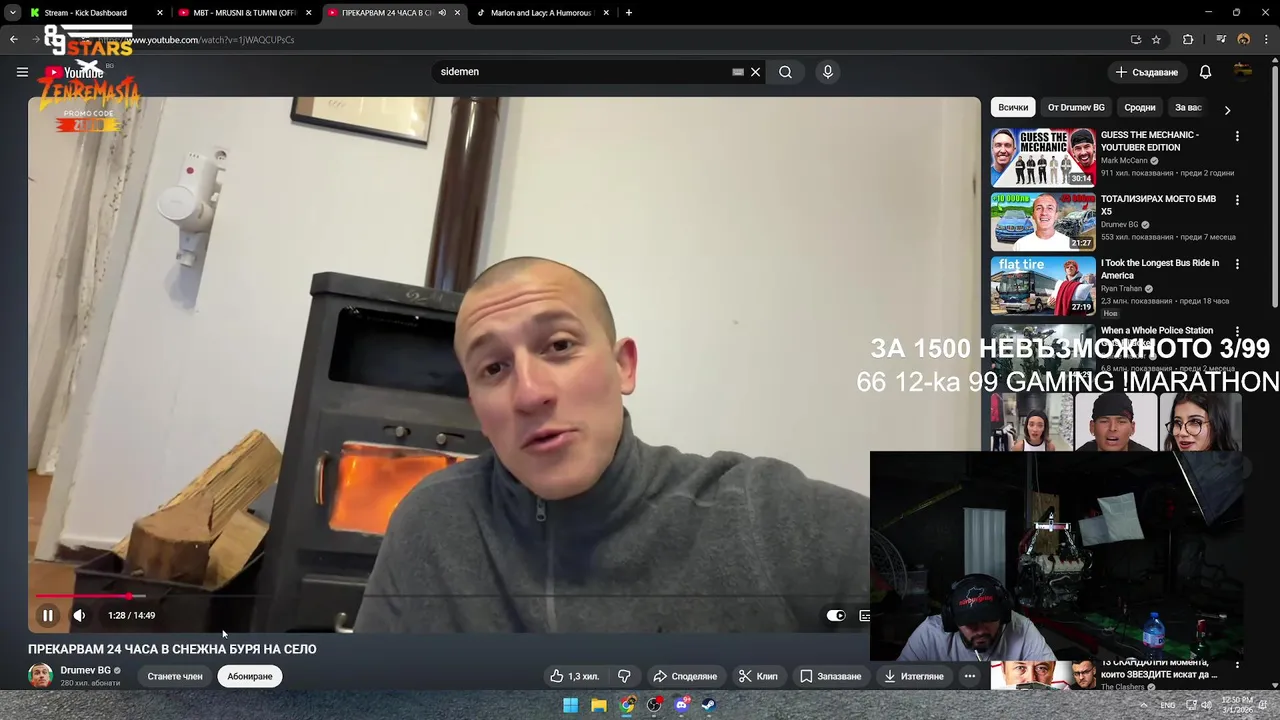Bookmark this page with the star icon
This screenshot has width=1280, height=720.
pyautogui.click(x=1156, y=40)
